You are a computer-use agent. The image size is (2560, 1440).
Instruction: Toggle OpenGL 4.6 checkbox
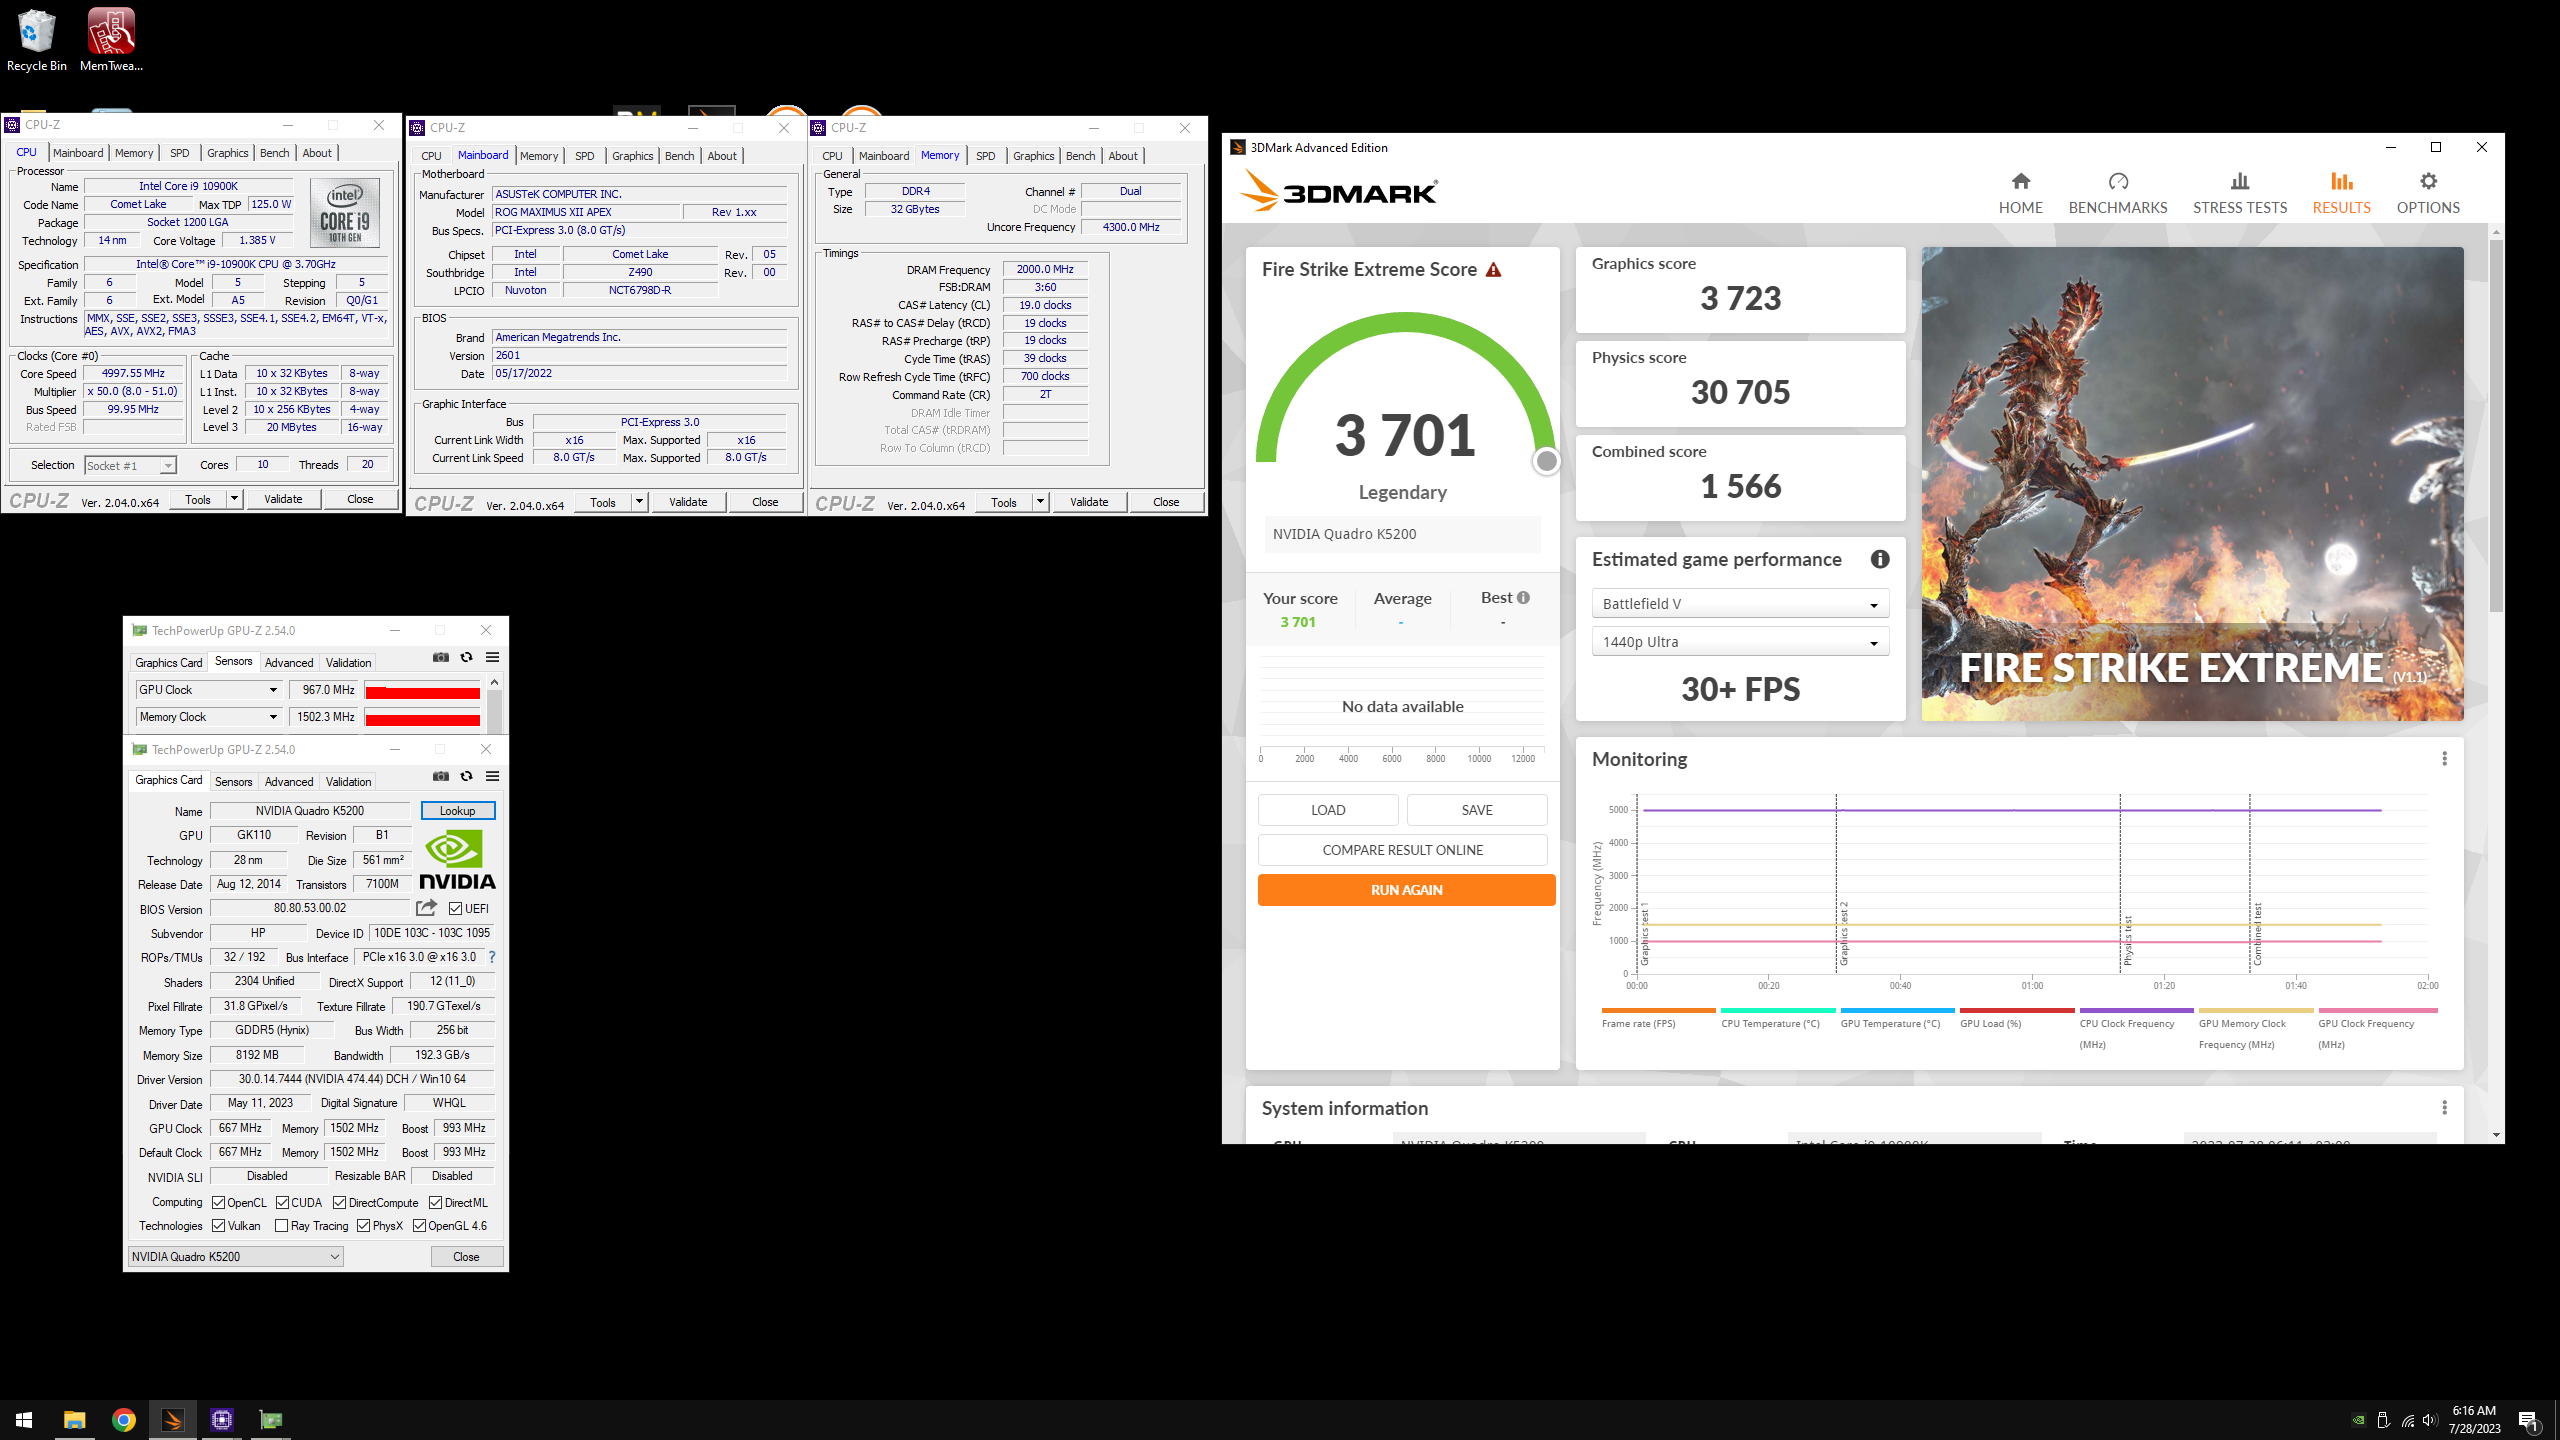(419, 1226)
